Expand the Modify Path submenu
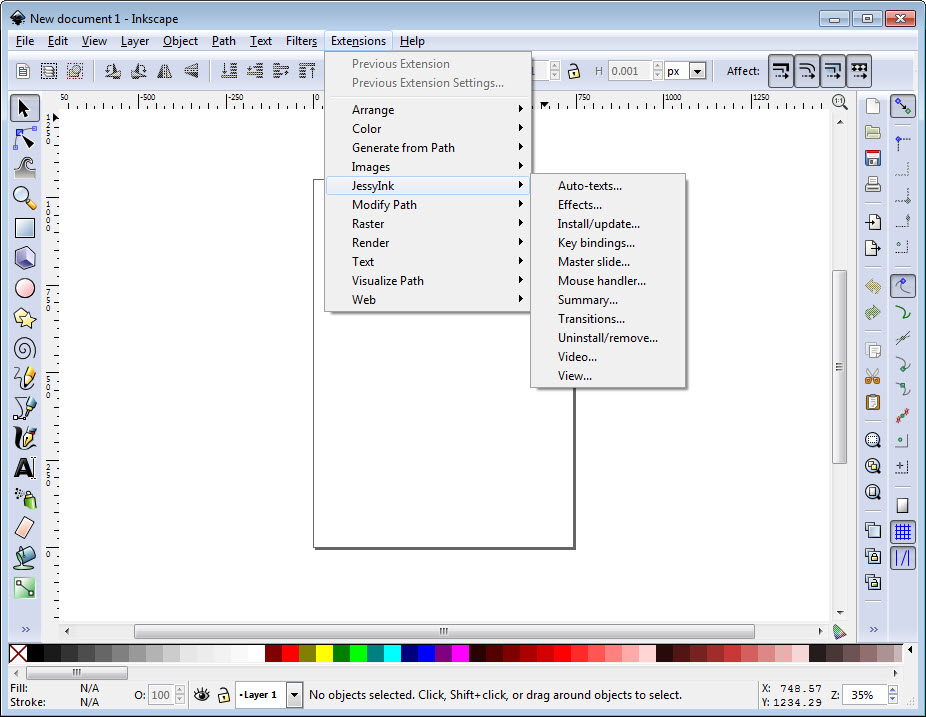926x717 pixels. pos(428,205)
